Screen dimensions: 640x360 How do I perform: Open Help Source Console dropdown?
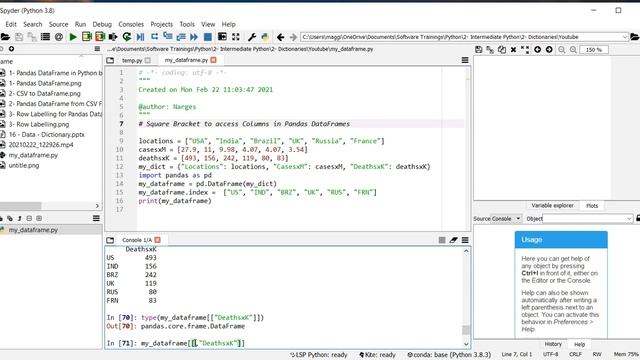point(506,219)
